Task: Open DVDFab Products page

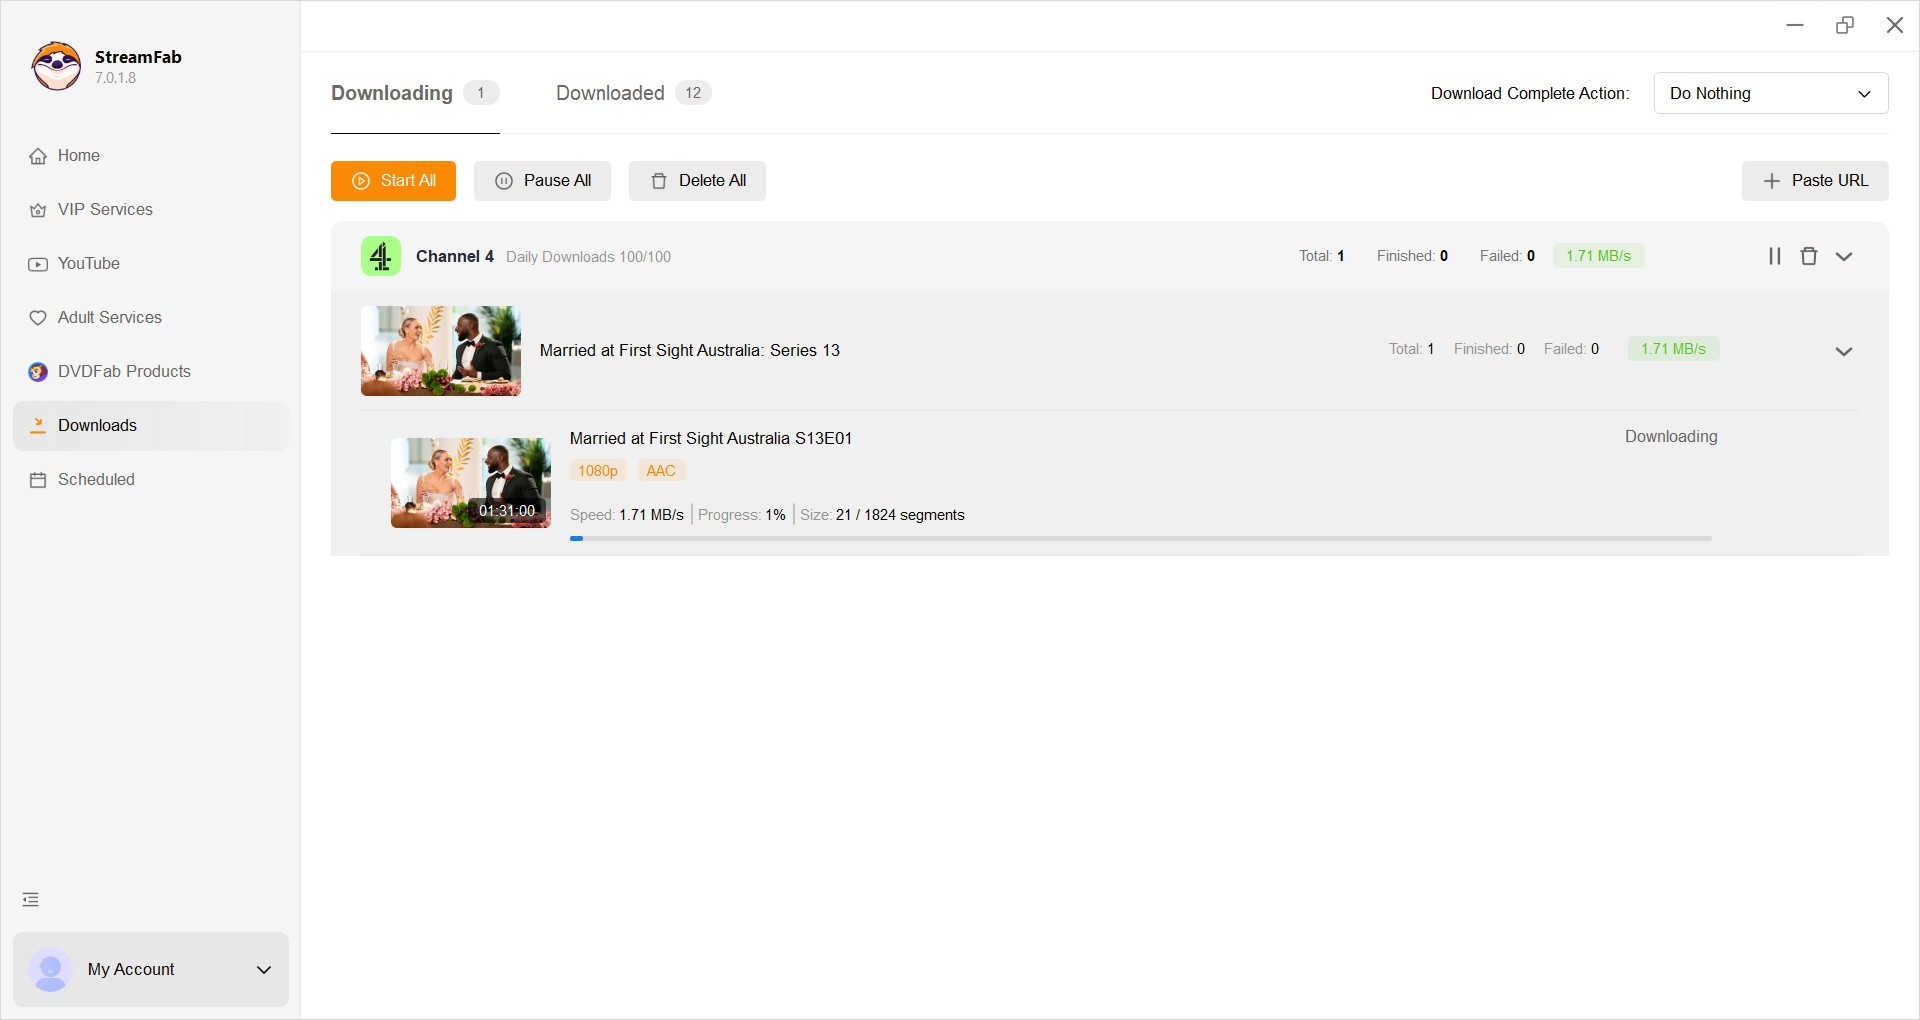Action: [124, 372]
